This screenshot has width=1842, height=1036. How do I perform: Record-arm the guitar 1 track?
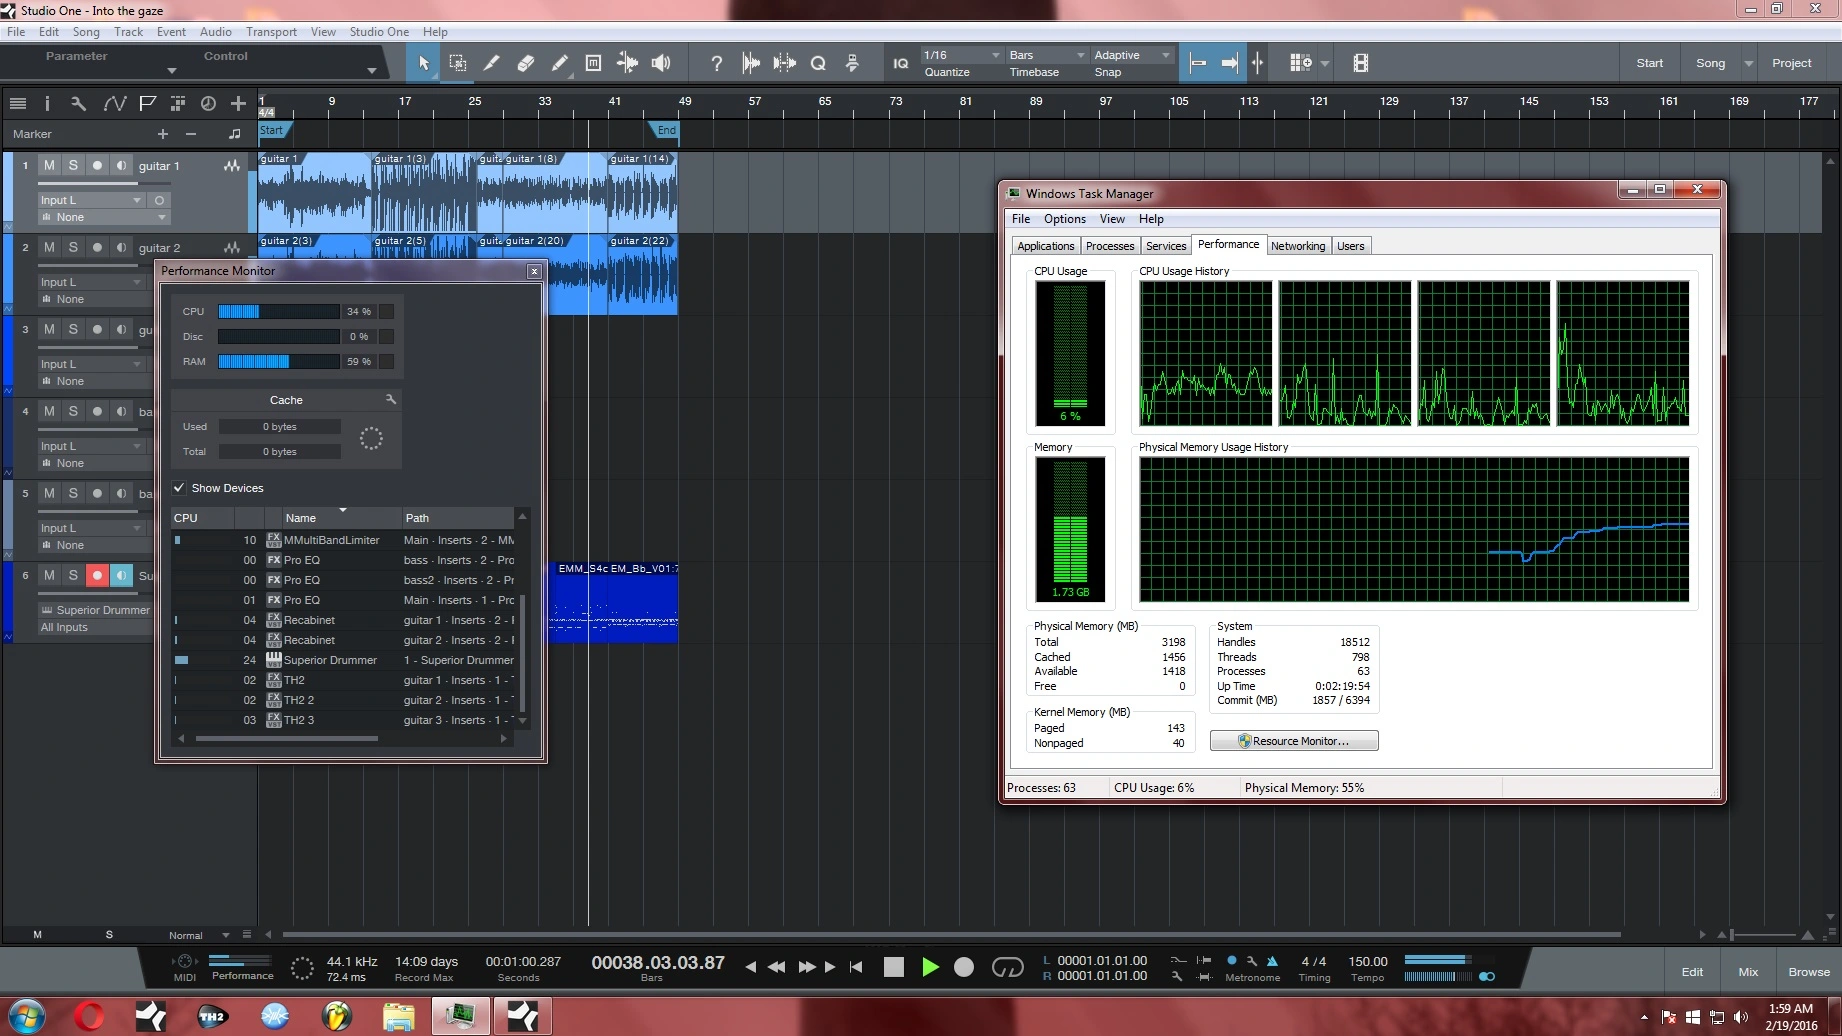coord(97,165)
